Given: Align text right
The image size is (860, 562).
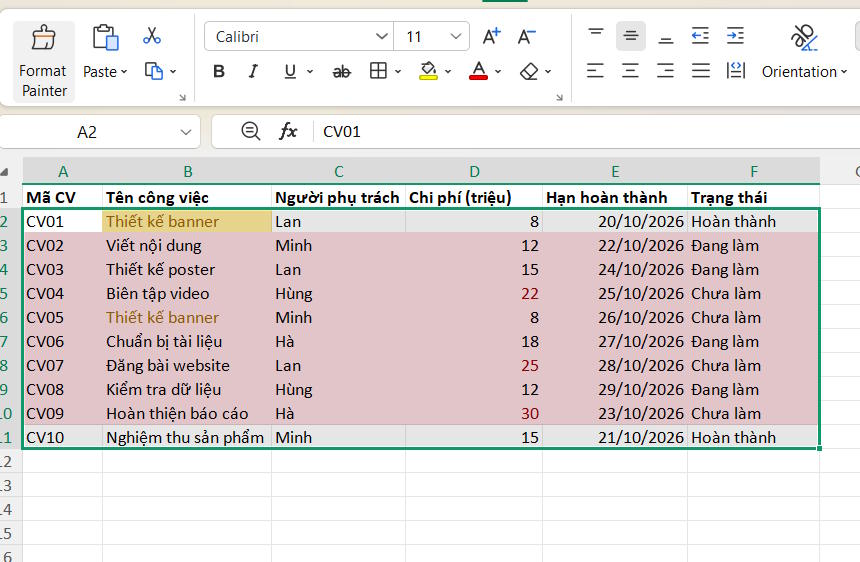Looking at the screenshot, I should click(666, 71).
